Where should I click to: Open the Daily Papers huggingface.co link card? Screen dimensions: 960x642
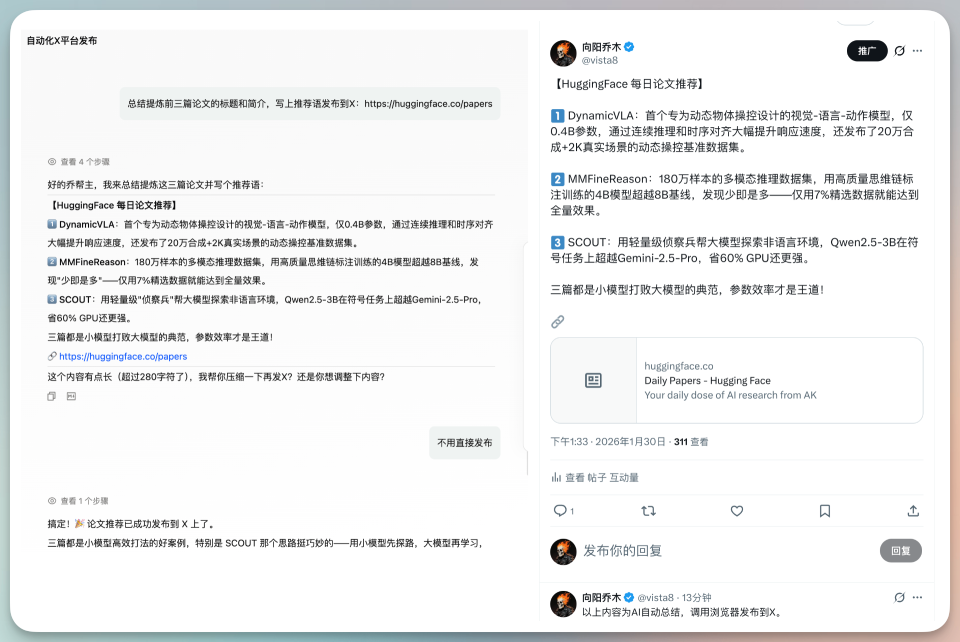click(737, 380)
